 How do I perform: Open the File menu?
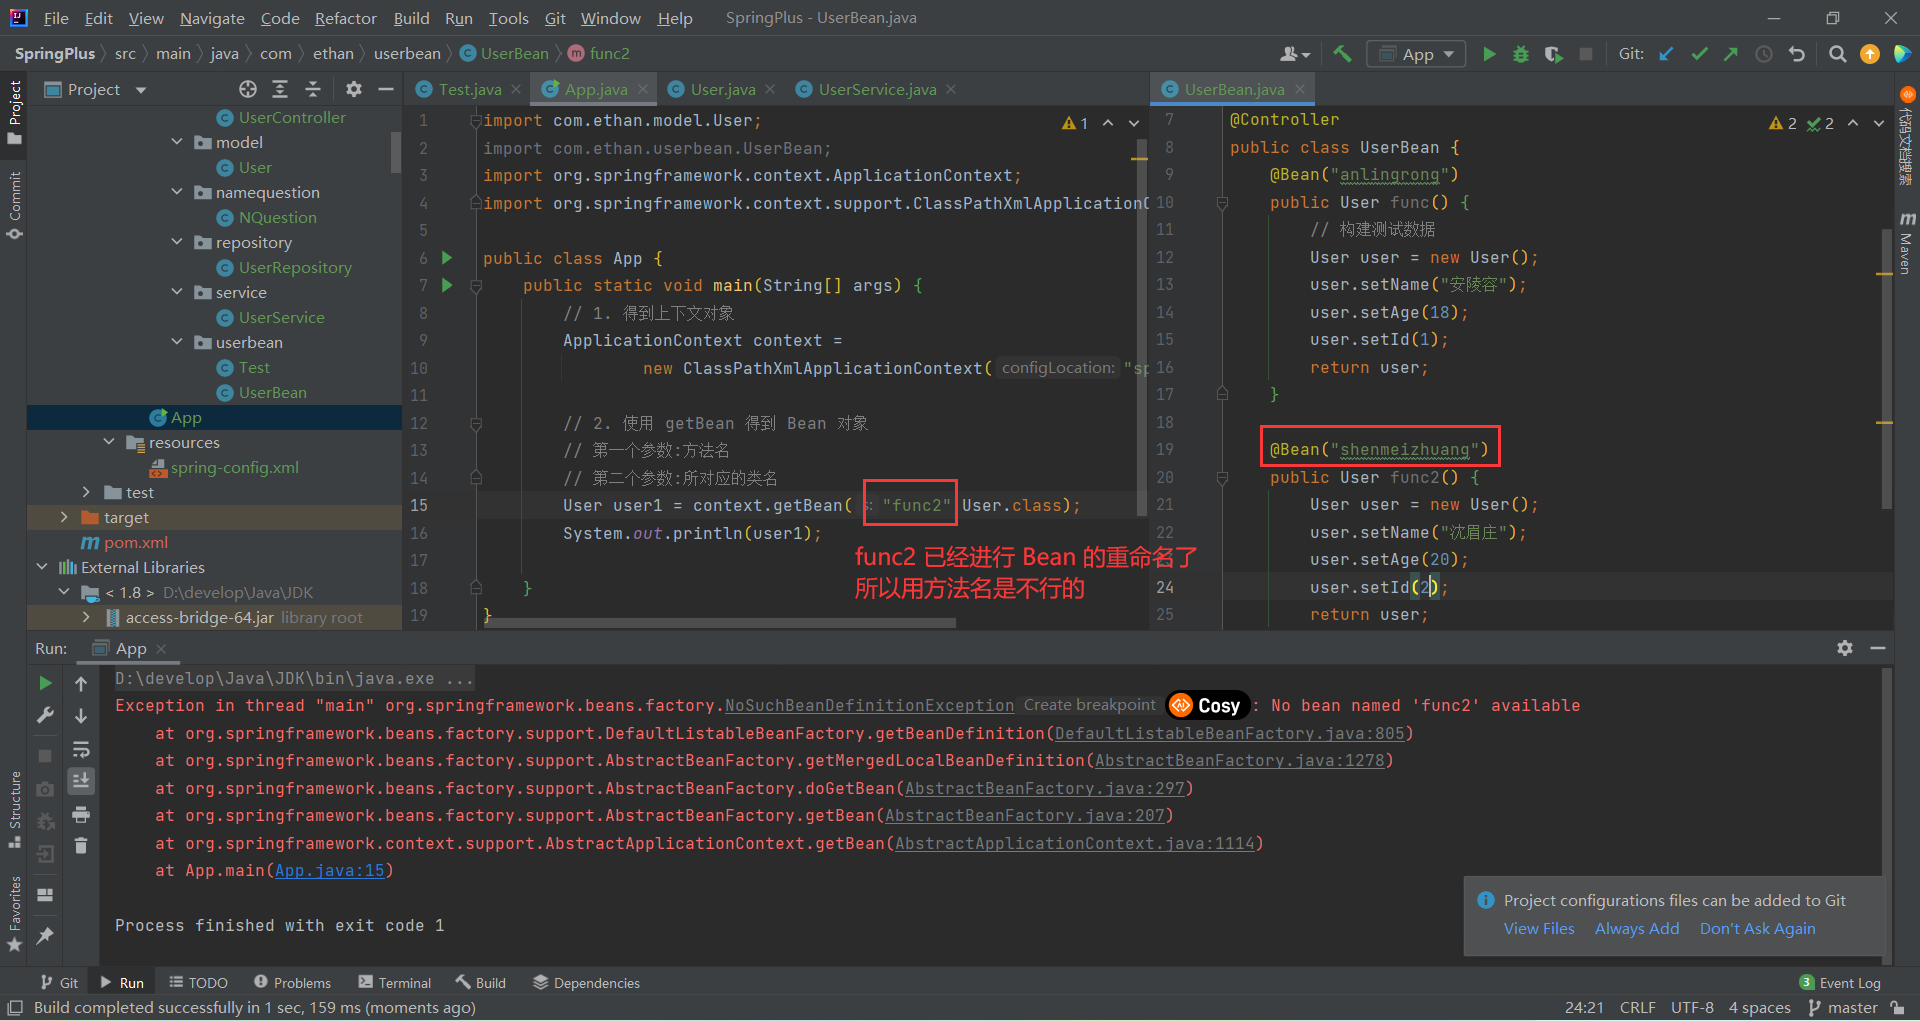point(56,18)
